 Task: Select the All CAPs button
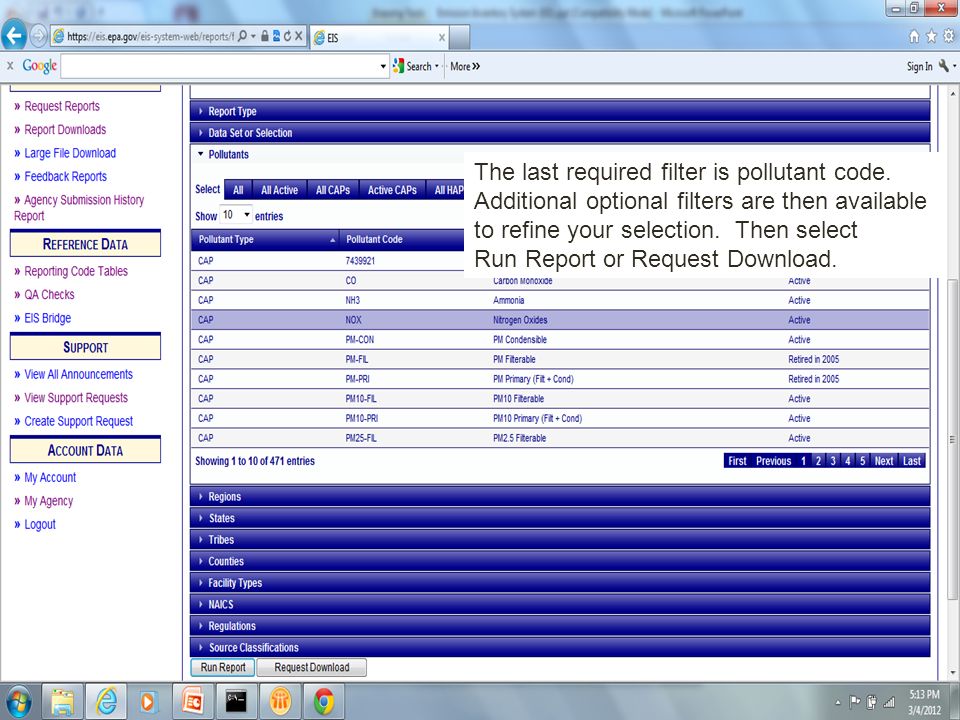click(x=333, y=190)
